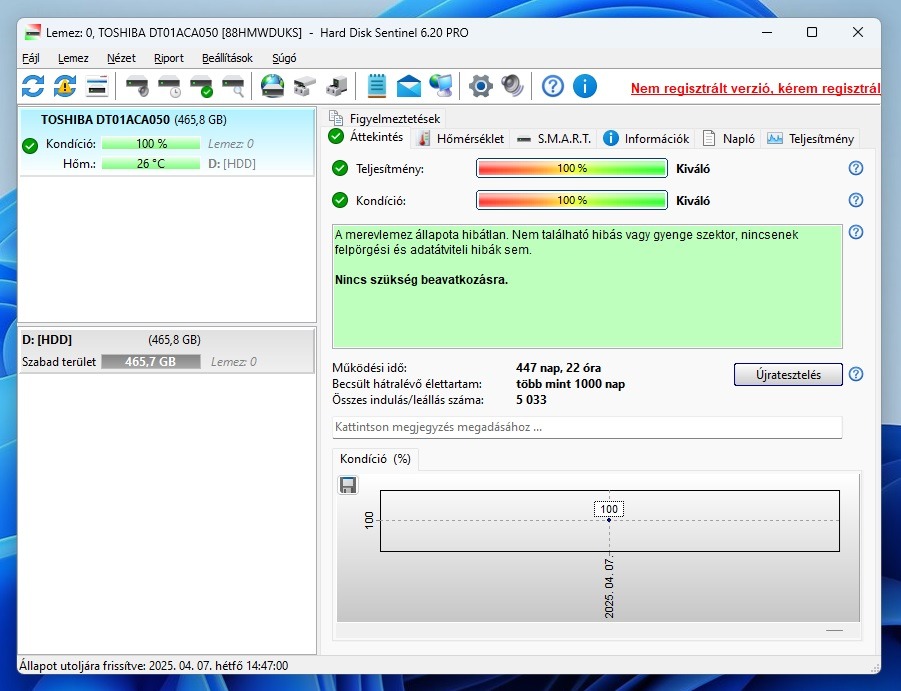
Task: Click the '2025. 04. 07.' chart date label
Action: pos(609,586)
